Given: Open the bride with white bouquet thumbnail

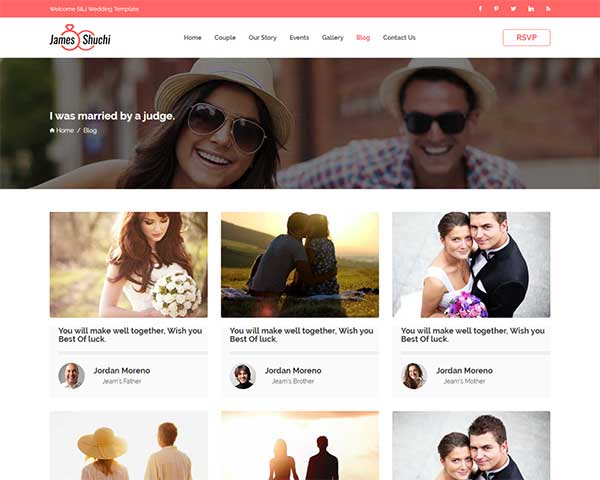Looking at the screenshot, I should click(129, 264).
